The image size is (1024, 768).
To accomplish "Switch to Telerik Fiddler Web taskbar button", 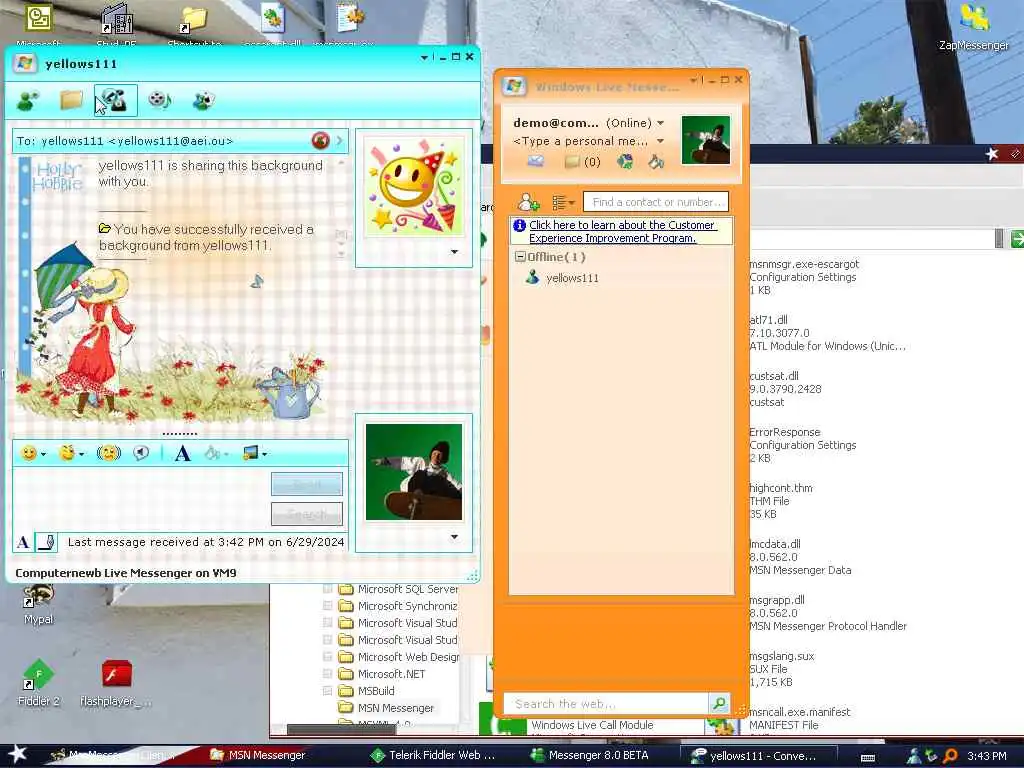I will coord(434,756).
